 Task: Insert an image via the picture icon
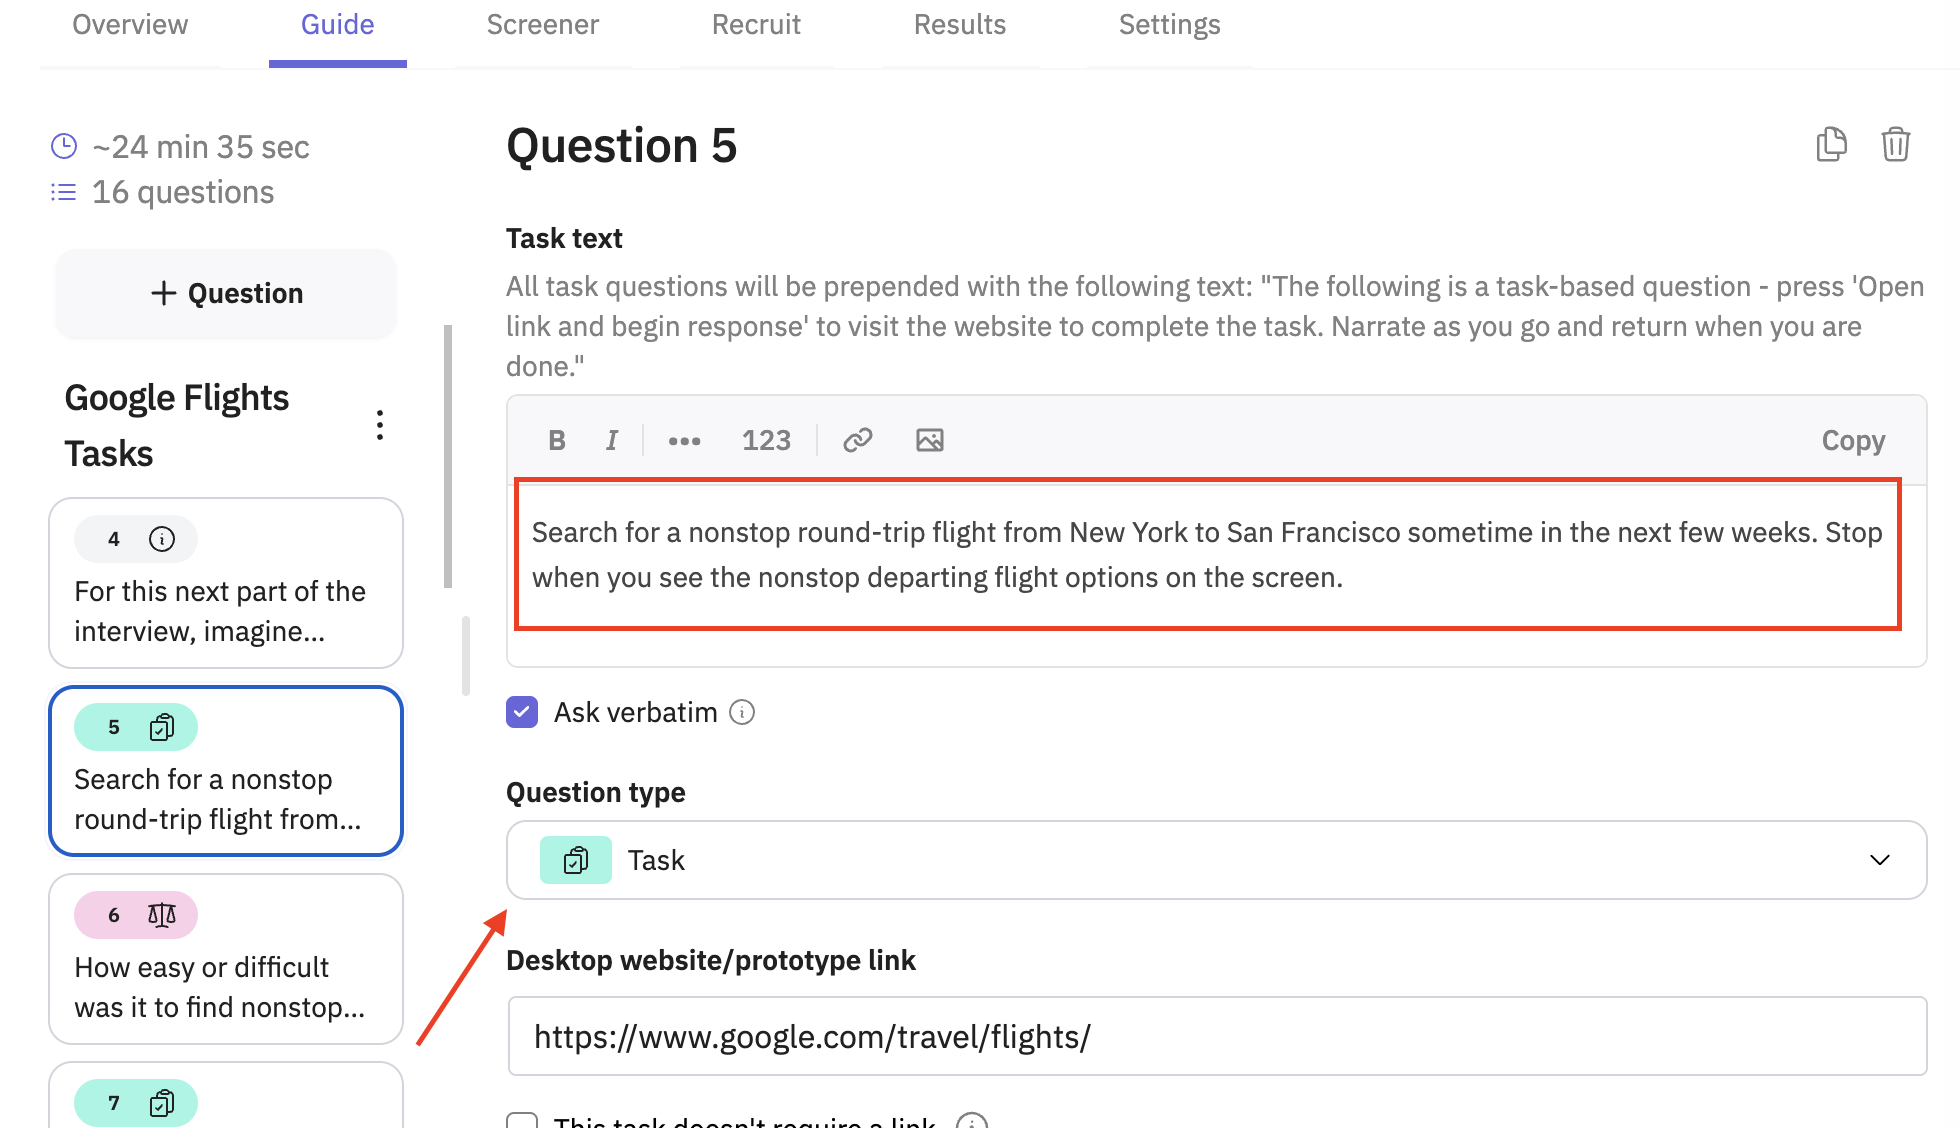point(930,440)
